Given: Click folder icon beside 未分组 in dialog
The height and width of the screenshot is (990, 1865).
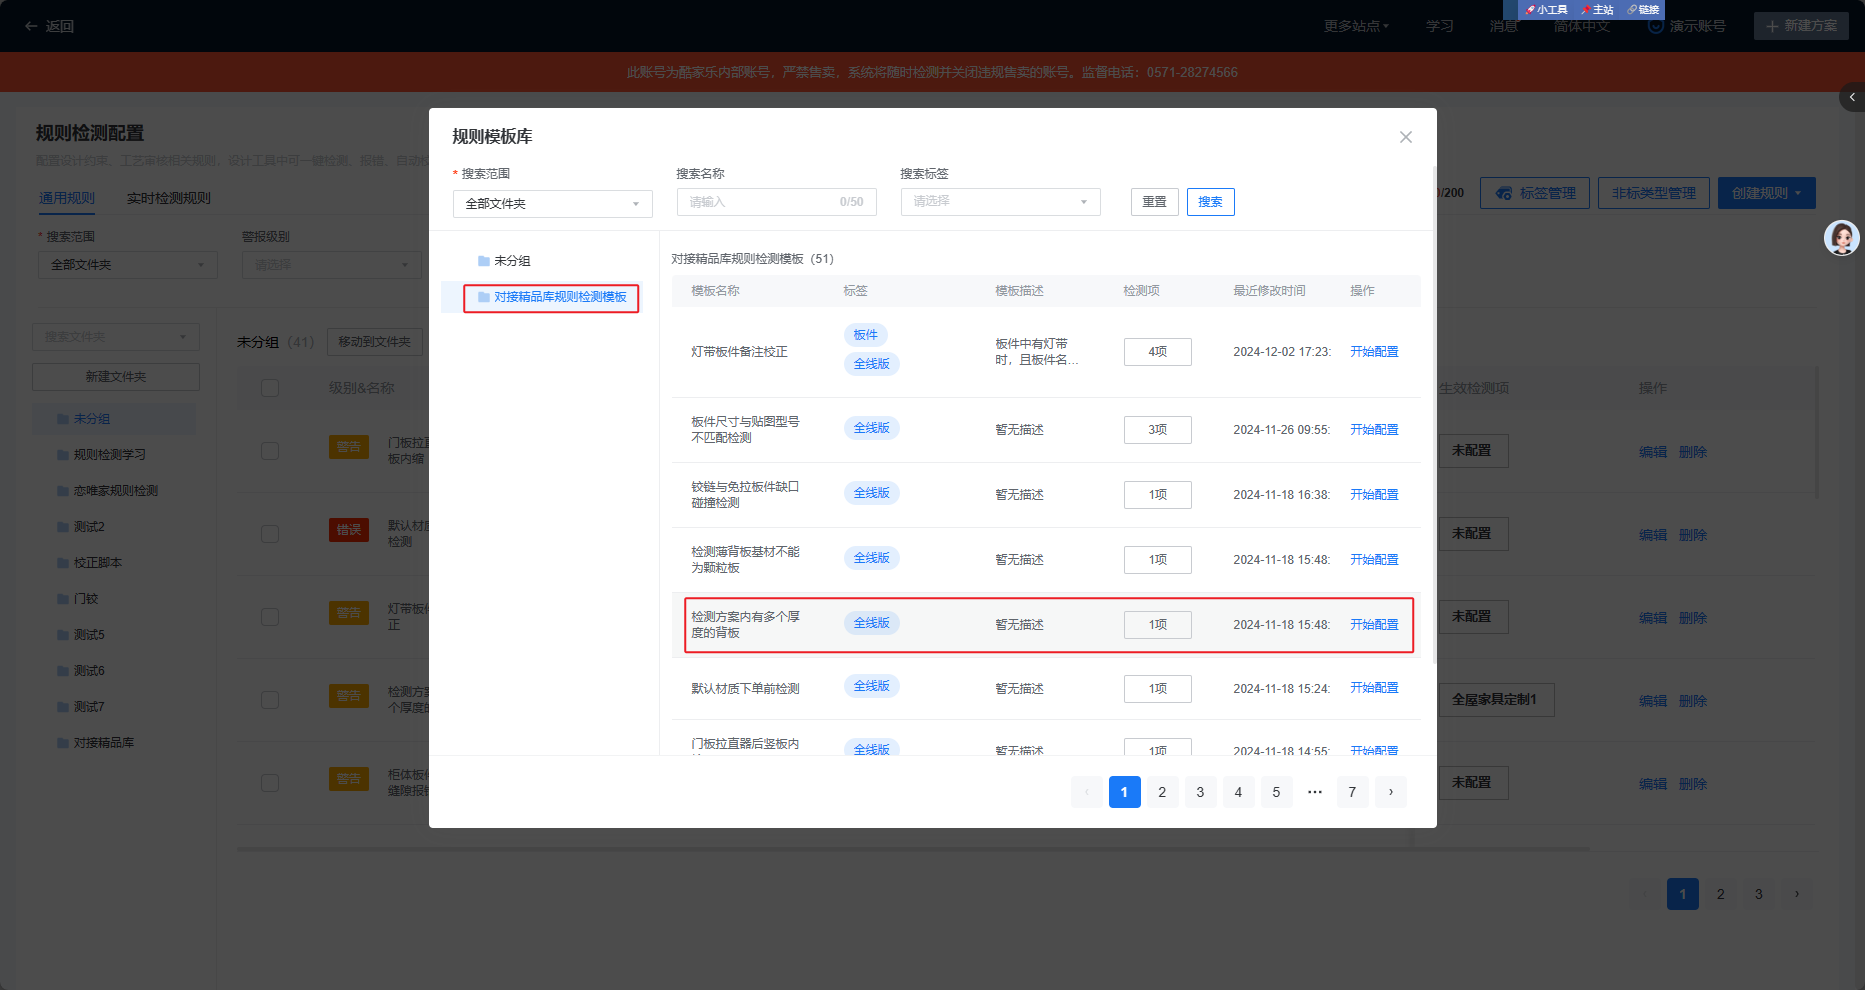Looking at the screenshot, I should coord(484,261).
